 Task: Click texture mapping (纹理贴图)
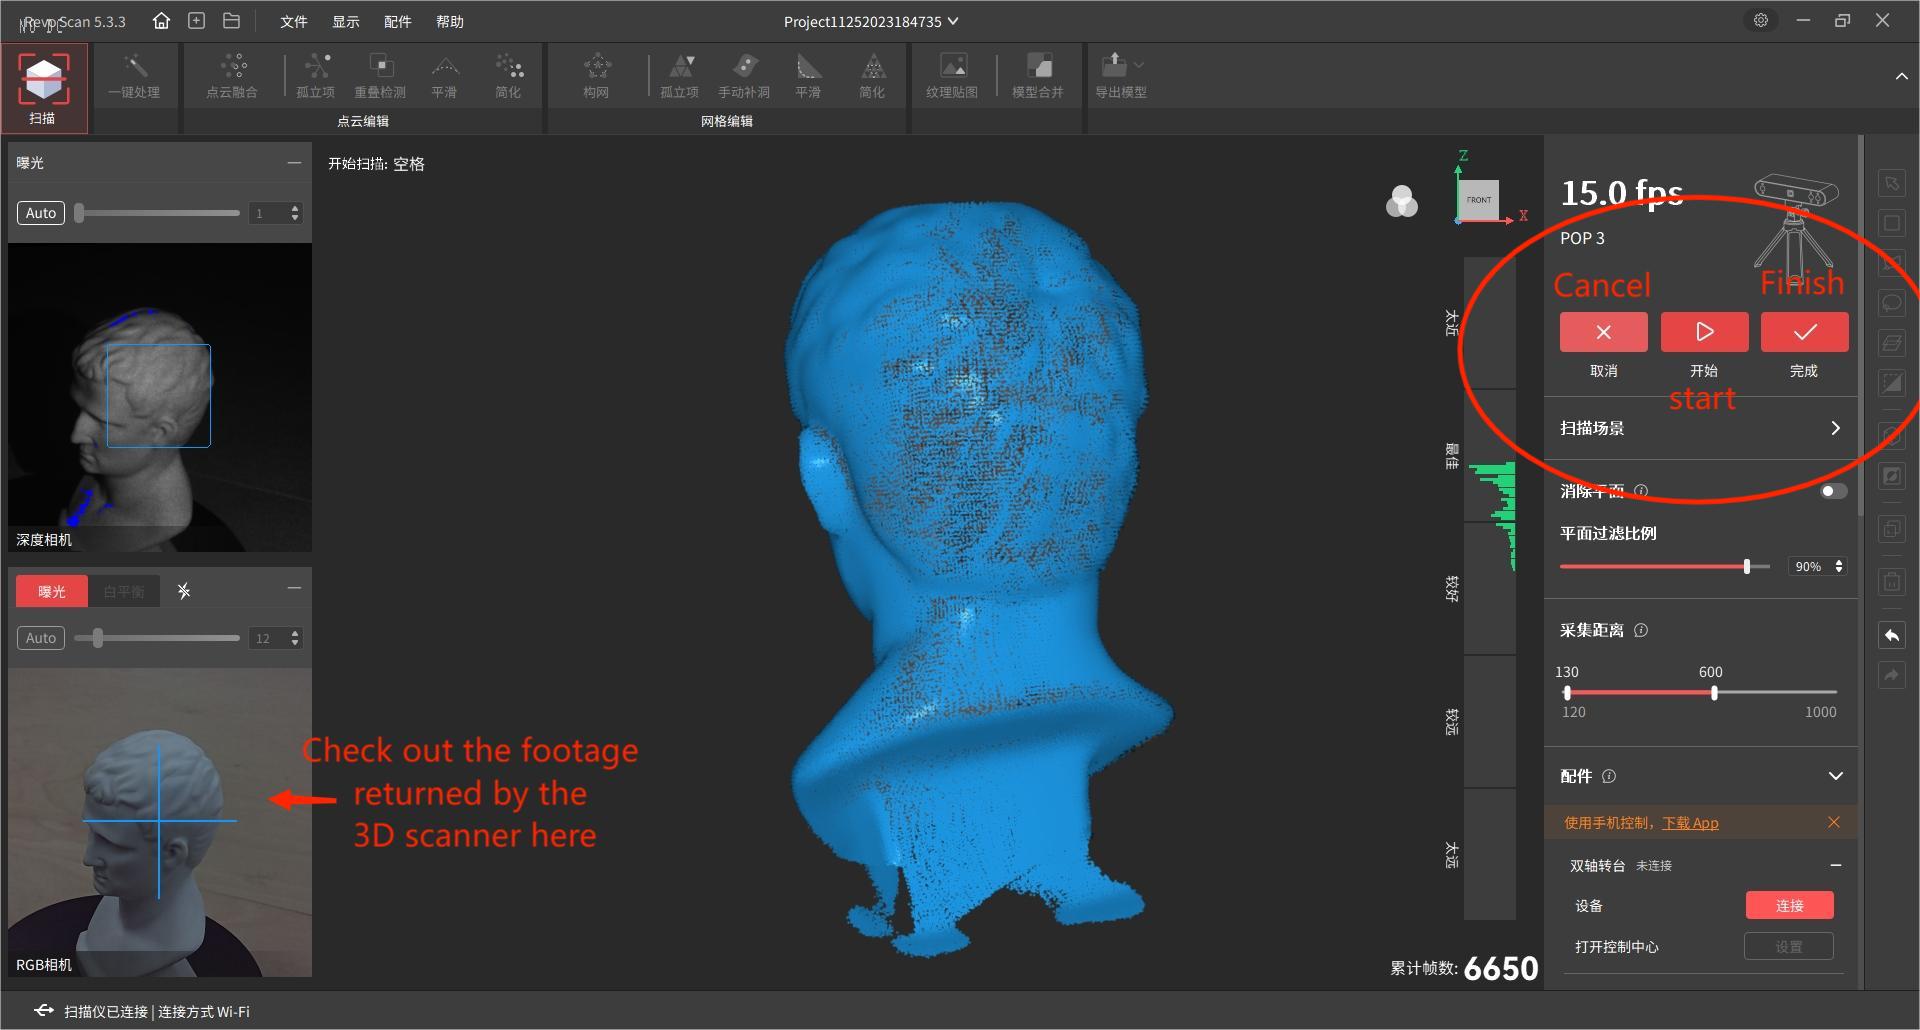pyautogui.click(x=952, y=77)
